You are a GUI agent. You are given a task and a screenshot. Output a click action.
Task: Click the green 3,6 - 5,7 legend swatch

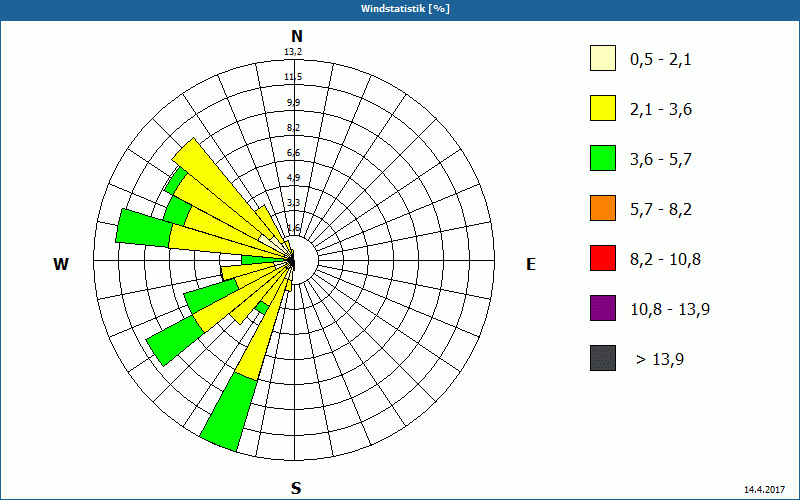click(x=603, y=158)
